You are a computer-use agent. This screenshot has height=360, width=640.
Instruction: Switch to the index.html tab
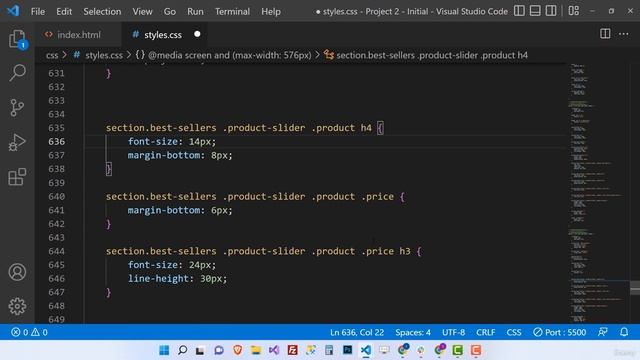click(79, 35)
